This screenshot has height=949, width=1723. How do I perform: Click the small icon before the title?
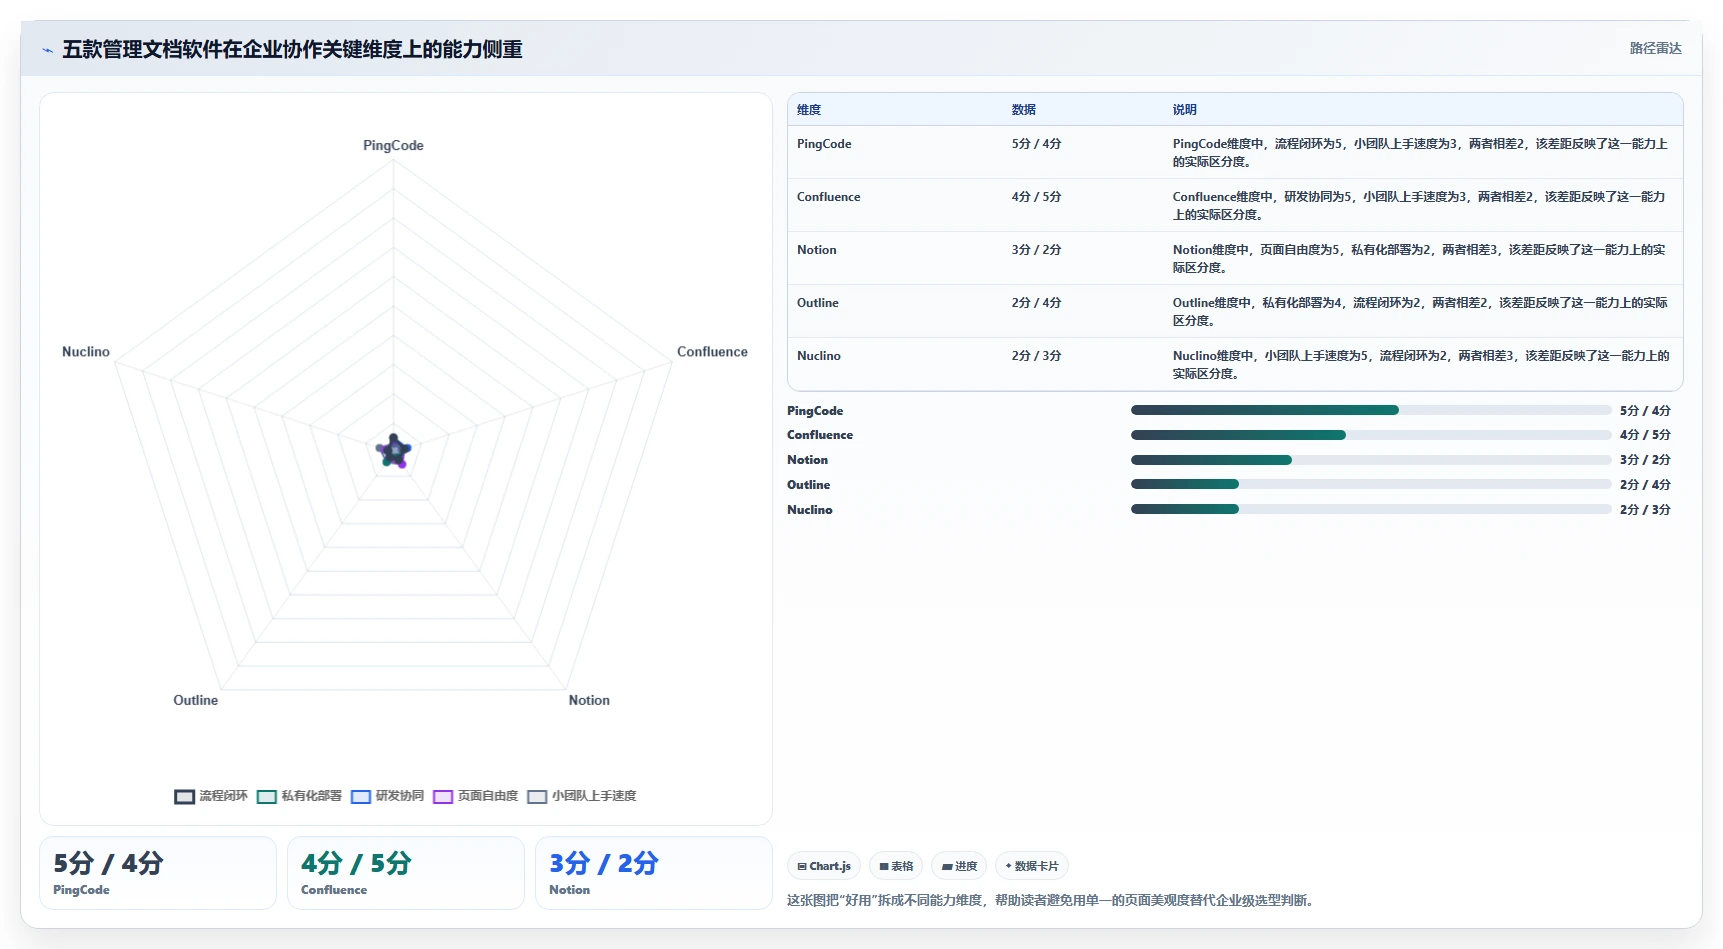pyautogui.click(x=47, y=50)
